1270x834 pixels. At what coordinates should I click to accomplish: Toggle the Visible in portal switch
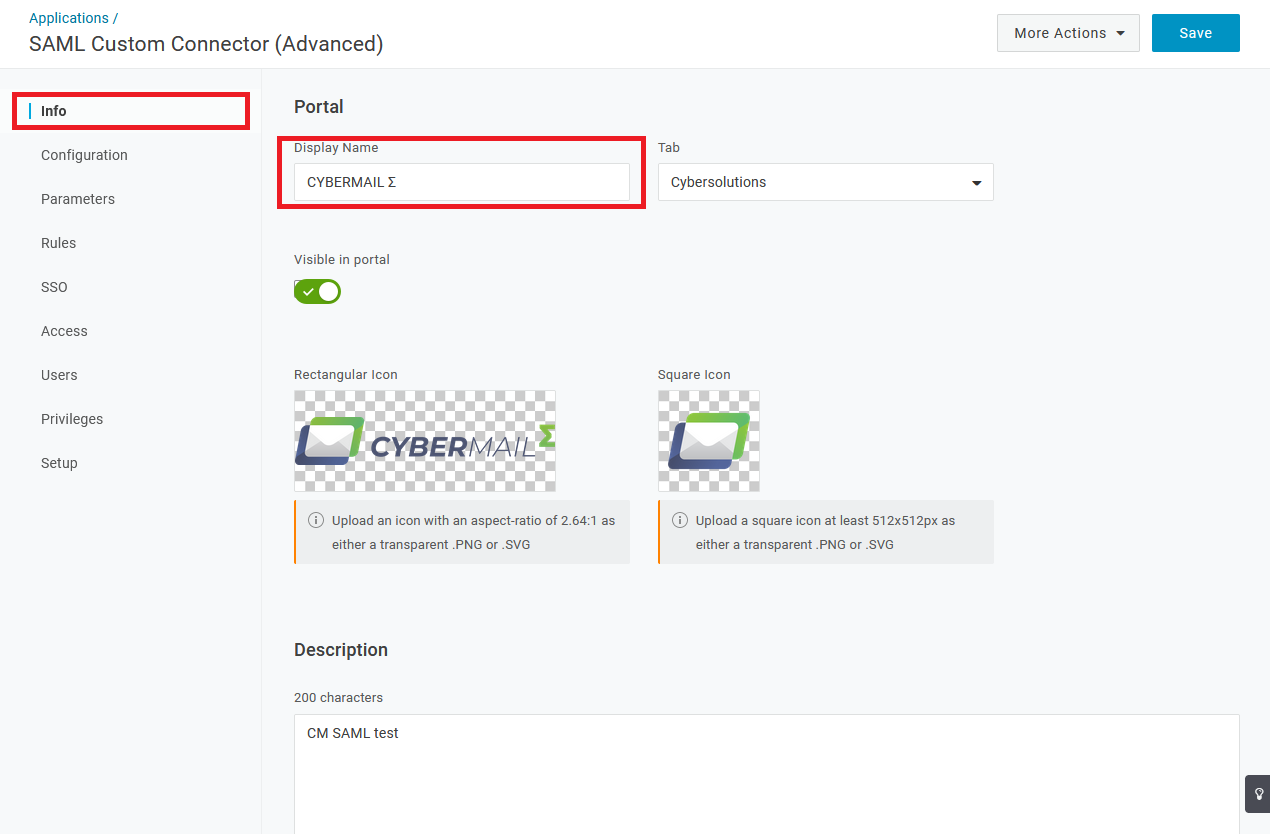pyautogui.click(x=318, y=291)
